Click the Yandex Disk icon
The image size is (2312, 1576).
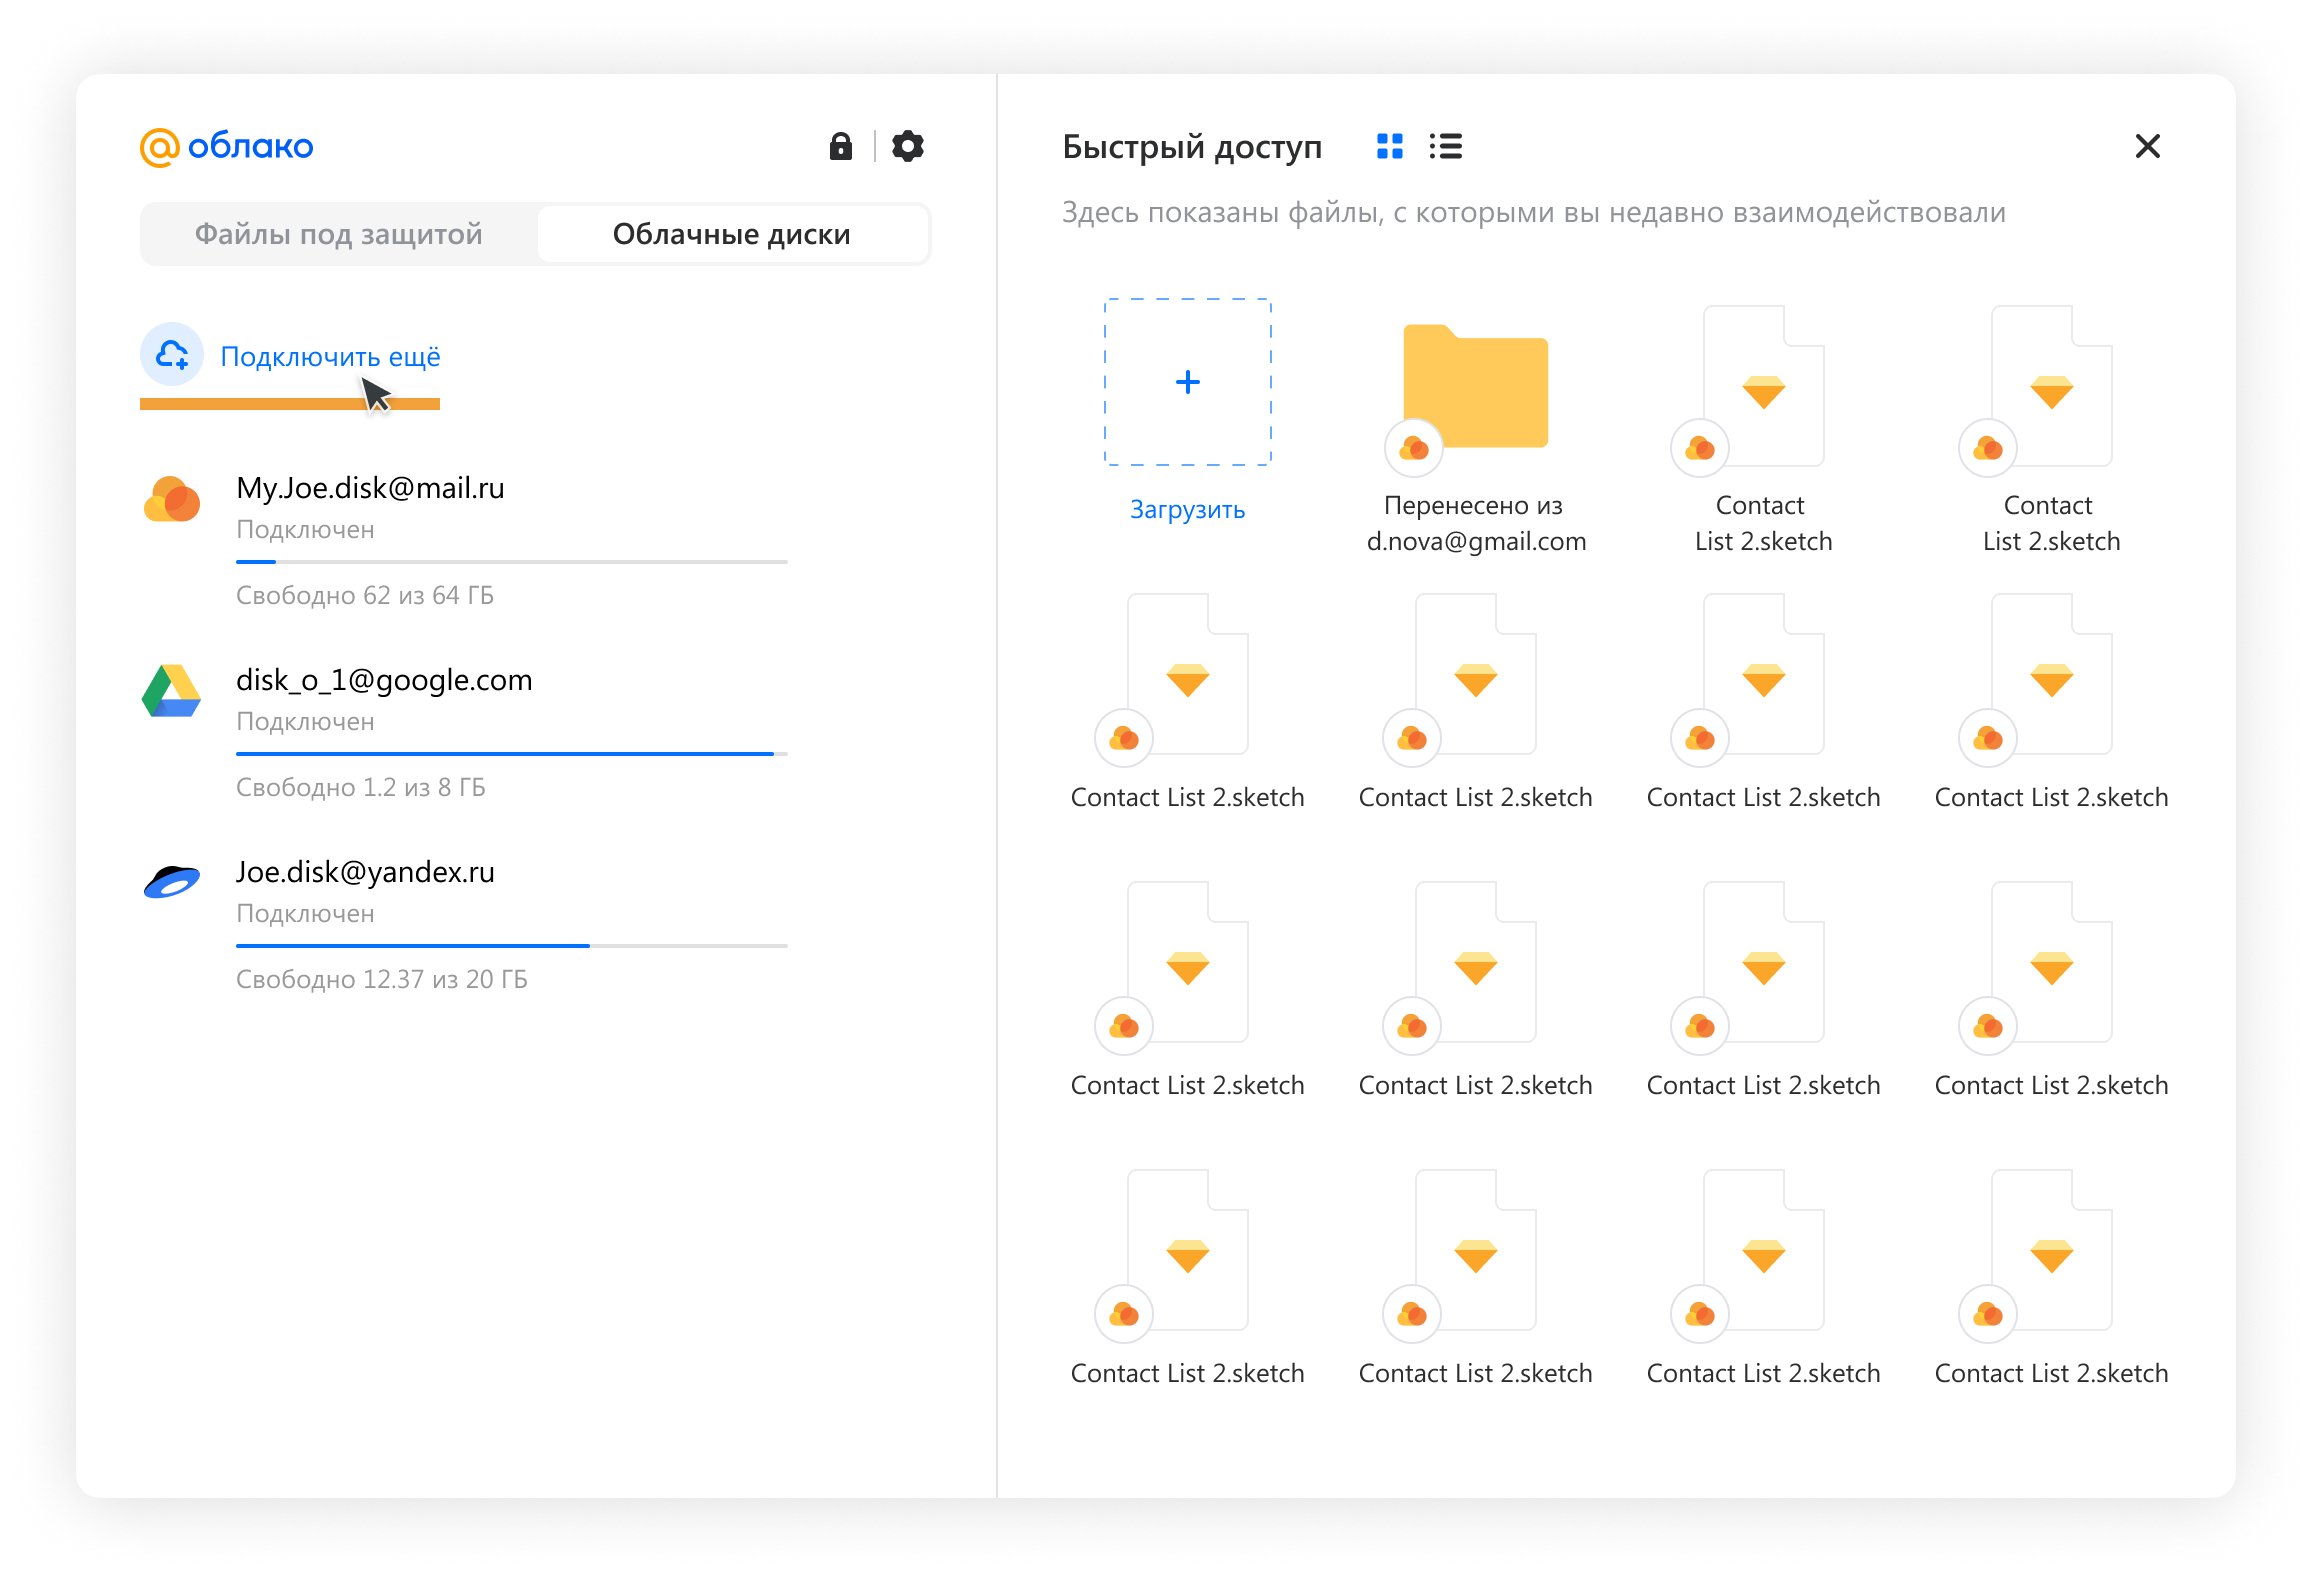click(172, 882)
